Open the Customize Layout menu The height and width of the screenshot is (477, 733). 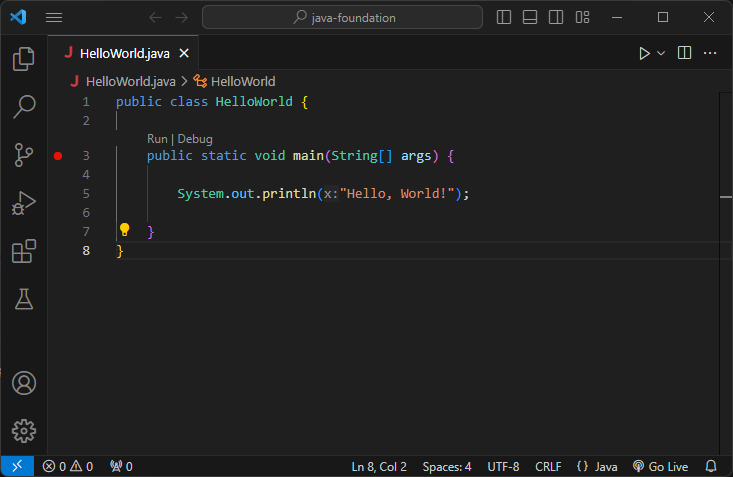(582, 17)
